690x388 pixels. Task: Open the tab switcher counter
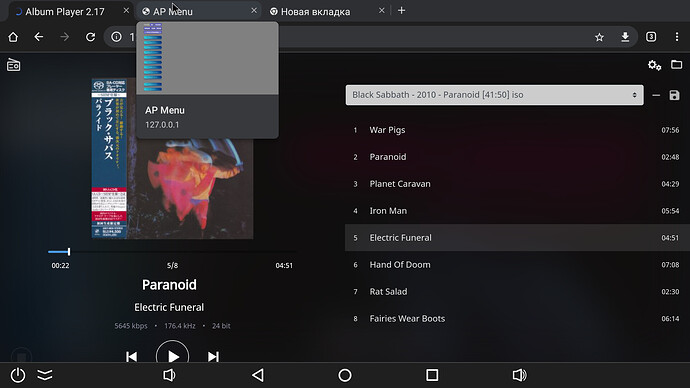coord(651,37)
